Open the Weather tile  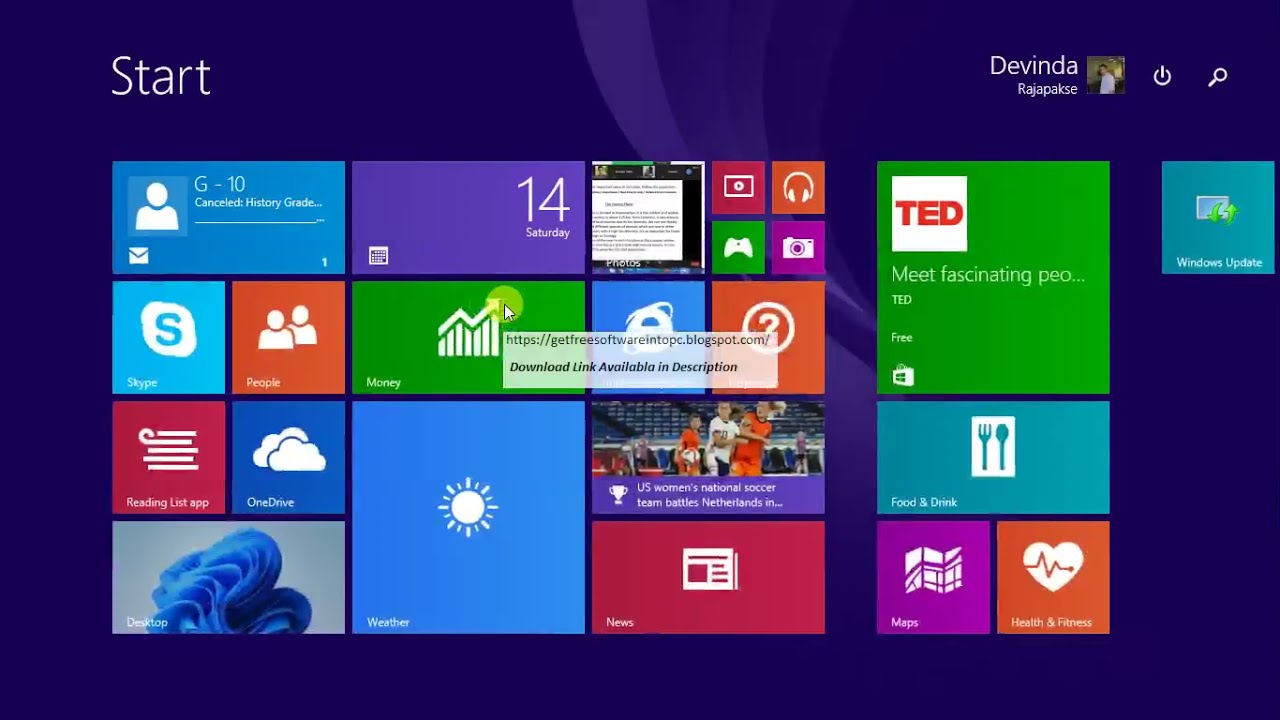click(x=468, y=517)
